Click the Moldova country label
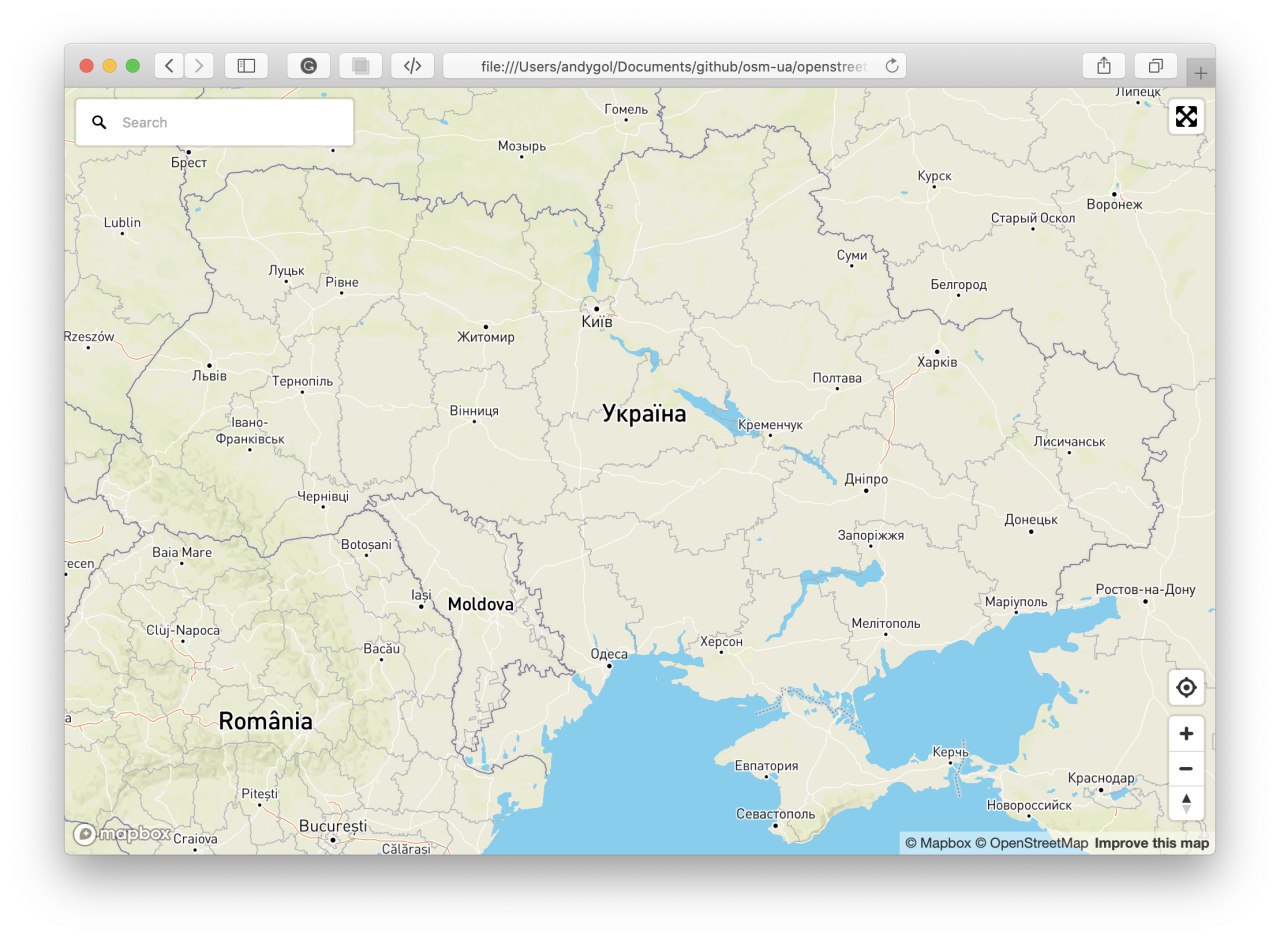 pos(481,604)
